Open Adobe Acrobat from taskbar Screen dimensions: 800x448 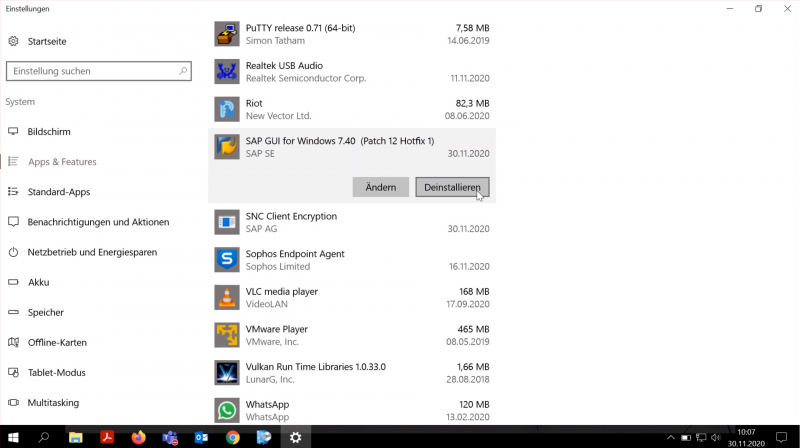point(107,437)
